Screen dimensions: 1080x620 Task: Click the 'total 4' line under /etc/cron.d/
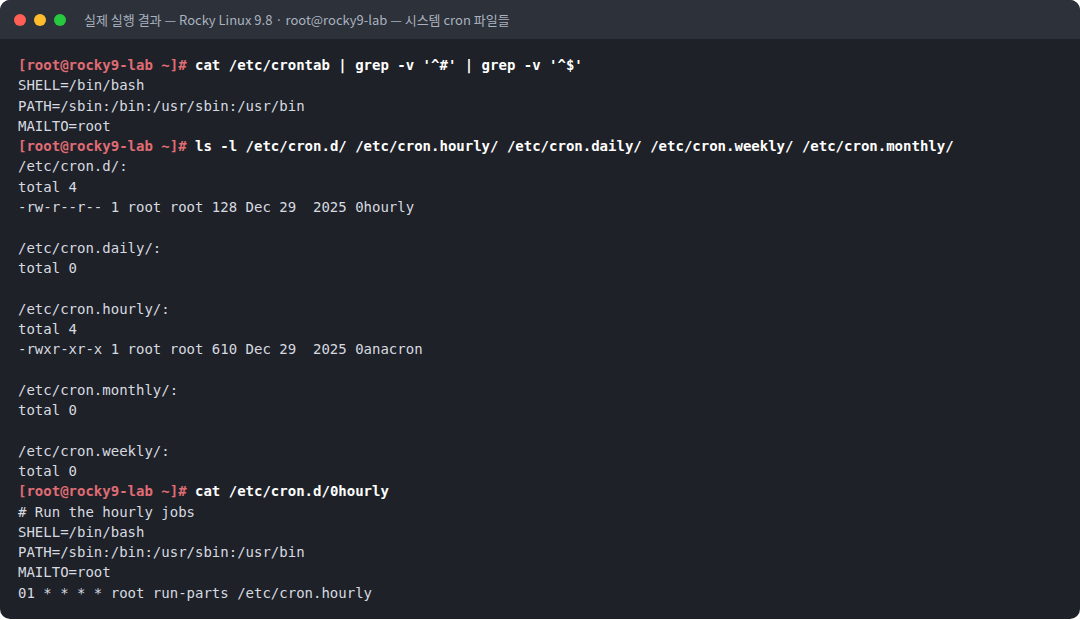click(x=48, y=187)
